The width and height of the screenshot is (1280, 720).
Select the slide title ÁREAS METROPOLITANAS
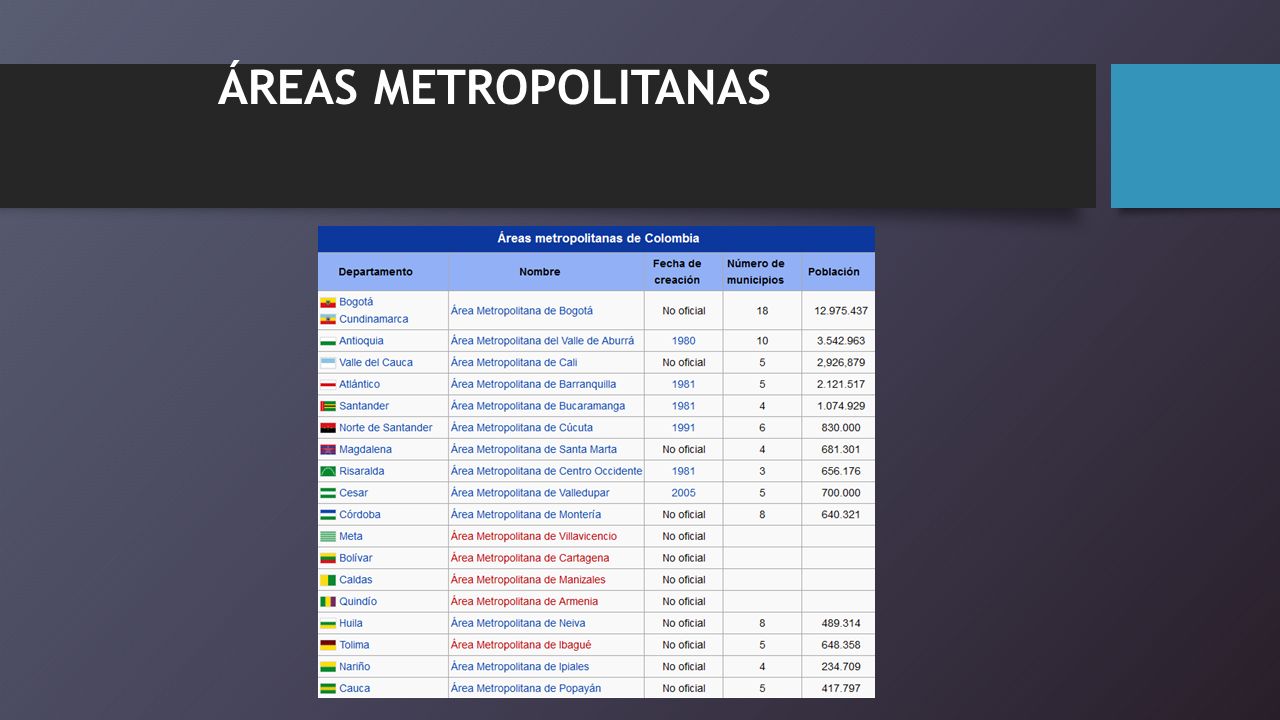click(494, 88)
